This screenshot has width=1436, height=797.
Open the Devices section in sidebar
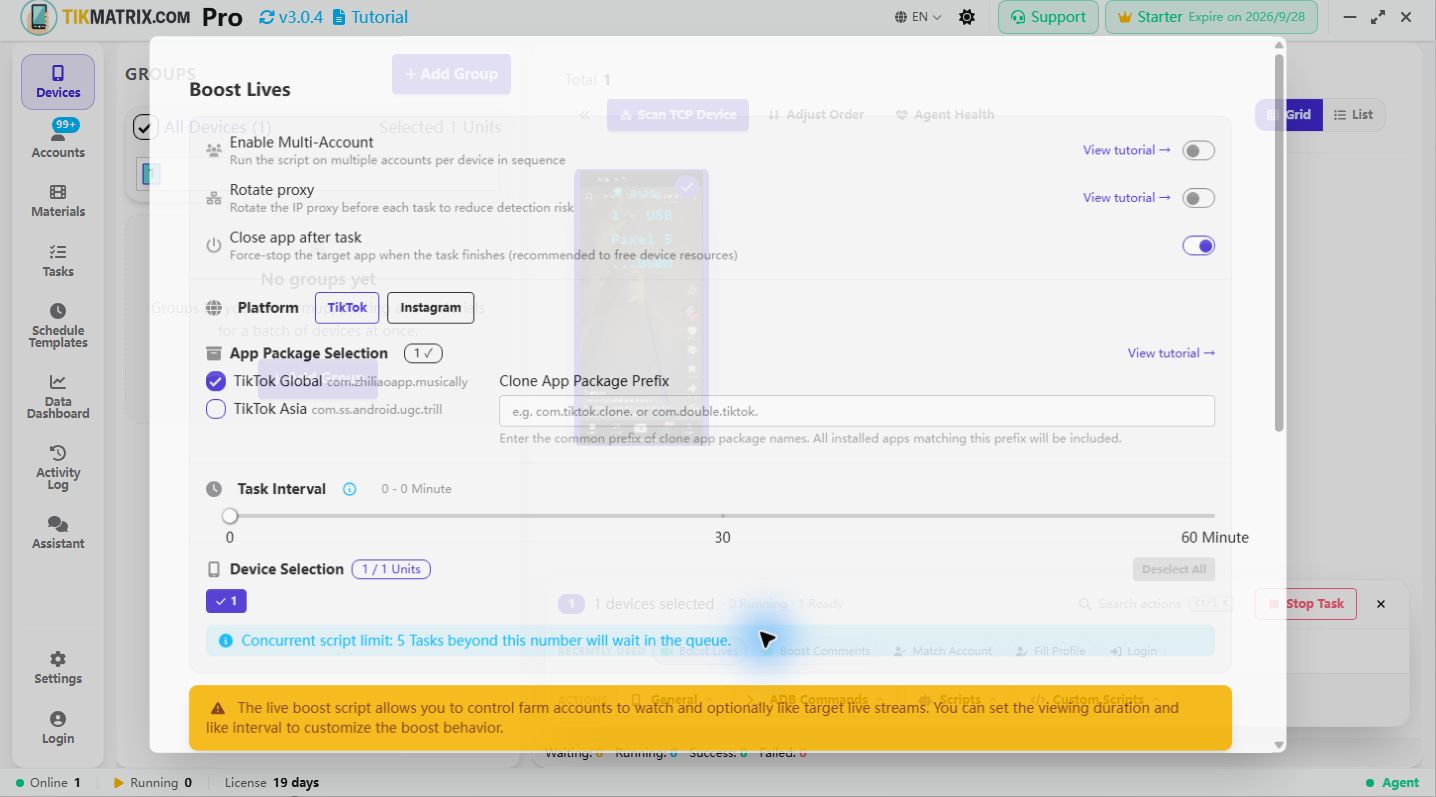(58, 82)
